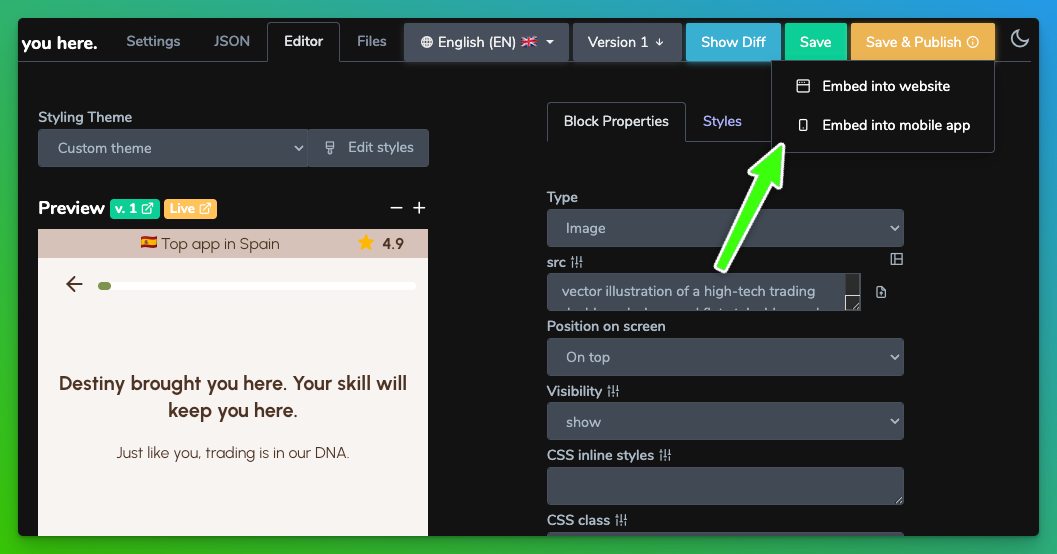1057x554 pixels.
Task: Click the sliders icon next to CSS inline styles
Action: (x=665, y=455)
